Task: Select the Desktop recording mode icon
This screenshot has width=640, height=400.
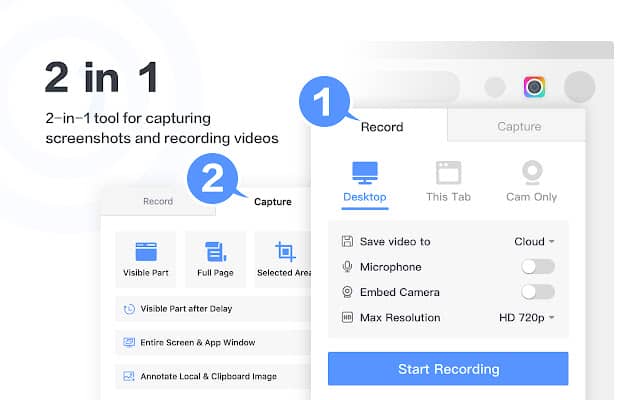Action: pyautogui.click(x=364, y=174)
